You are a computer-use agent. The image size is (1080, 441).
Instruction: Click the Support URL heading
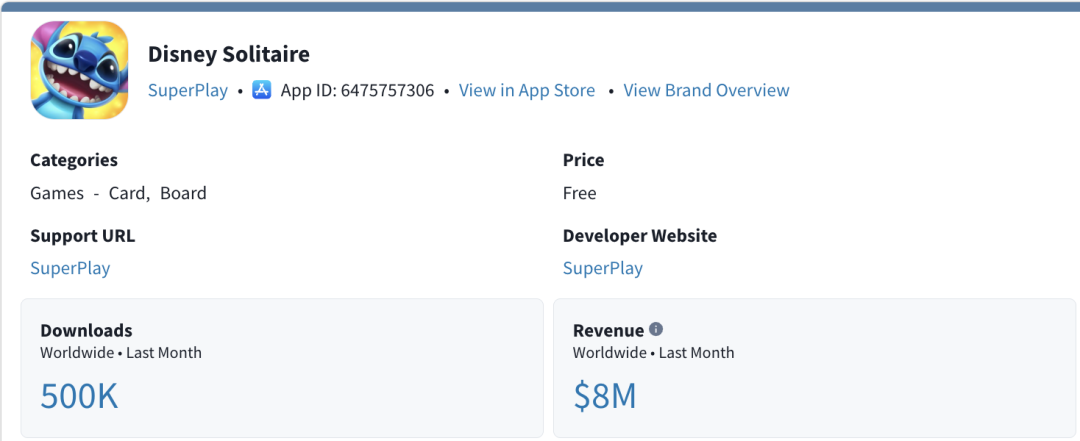83,236
